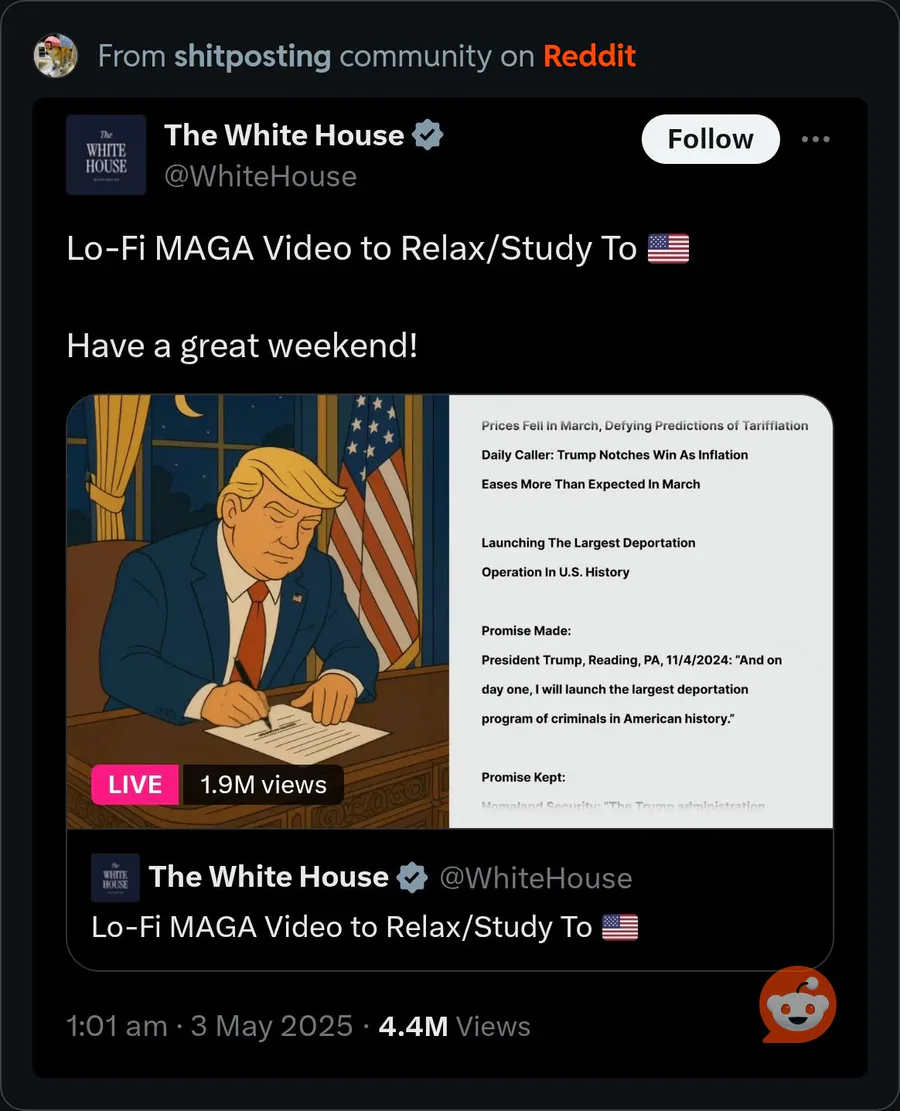
Task: Click the LIVE badge on the video
Action: tap(135, 784)
